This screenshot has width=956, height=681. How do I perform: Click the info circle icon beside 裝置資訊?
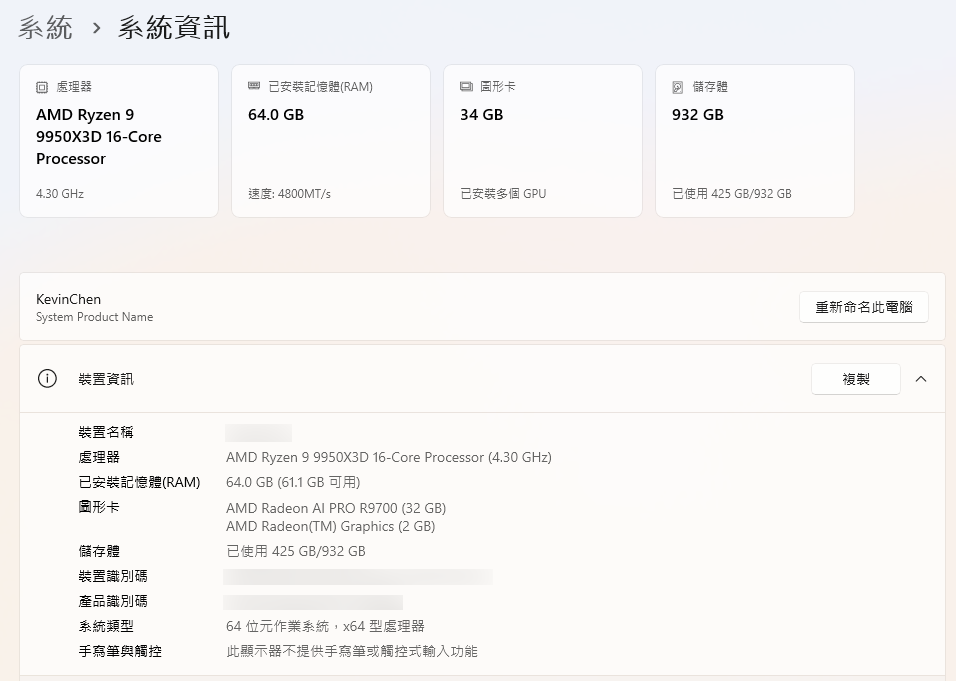47,379
